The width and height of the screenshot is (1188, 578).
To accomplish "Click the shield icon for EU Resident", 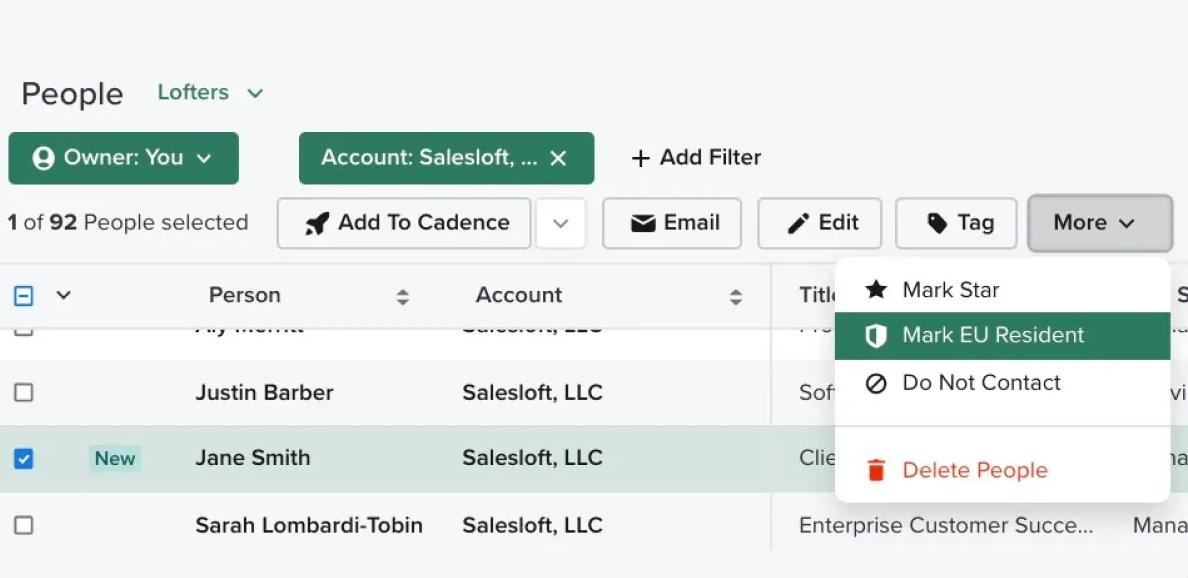I will point(876,336).
